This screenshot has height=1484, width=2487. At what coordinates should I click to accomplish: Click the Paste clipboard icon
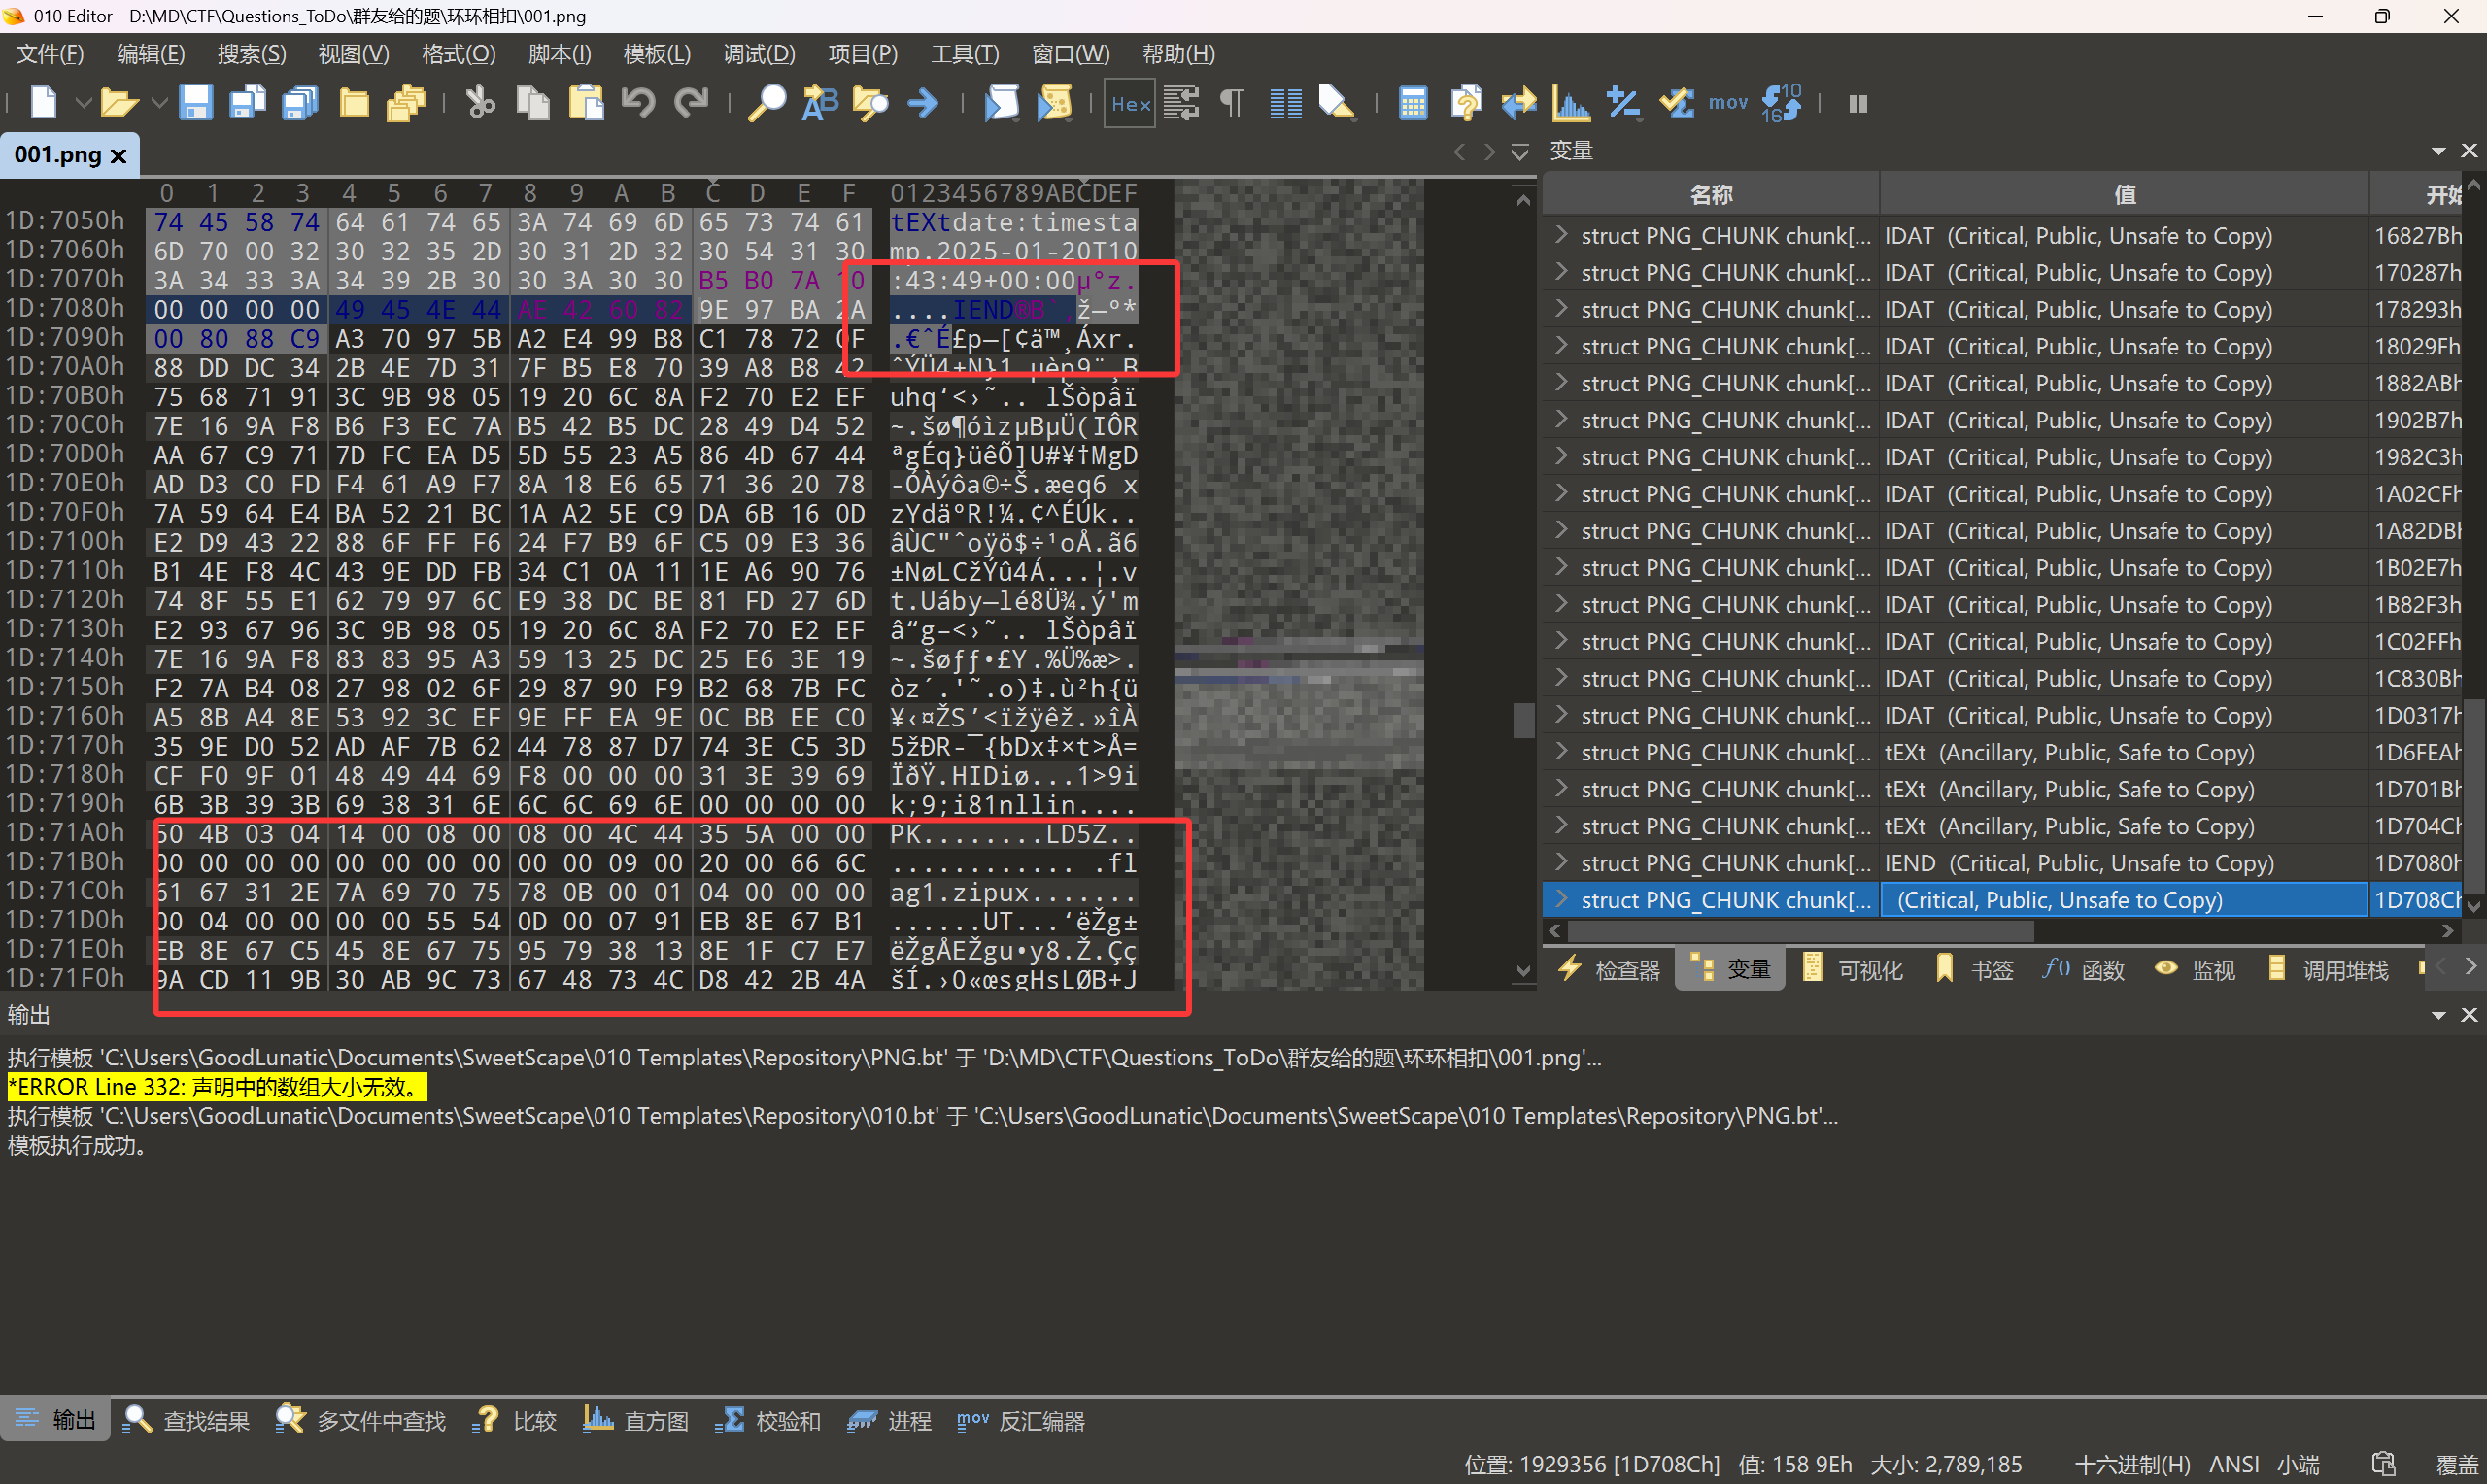click(x=586, y=102)
